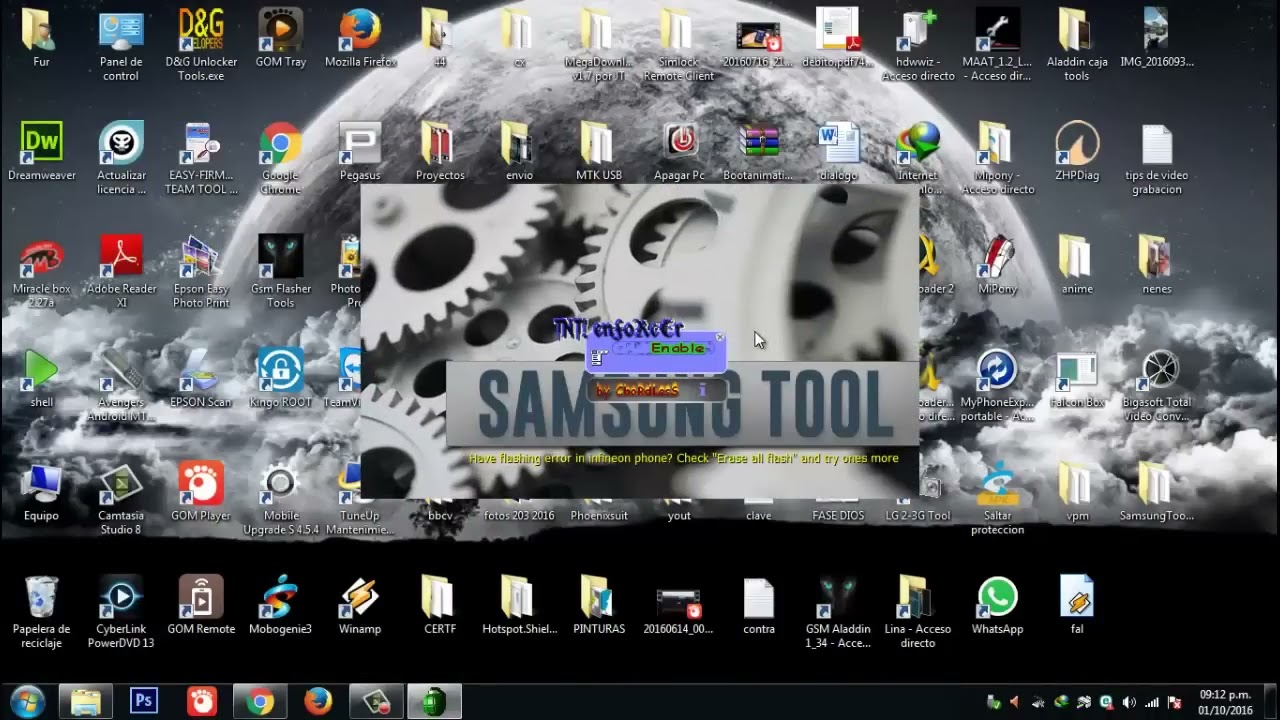Image resolution: width=1280 pixels, height=720 pixels.
Task: Open the ZHPDiag desktop shortcut
Action: 1077,153
